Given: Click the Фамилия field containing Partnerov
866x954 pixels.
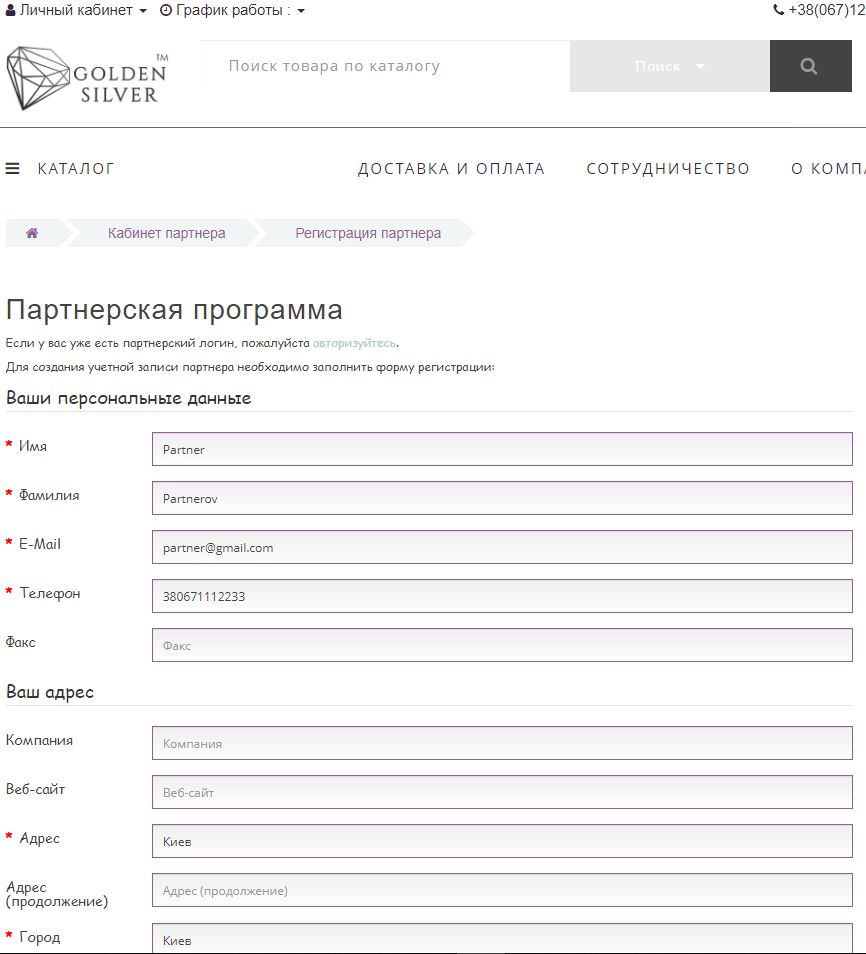Looking at the screenshot, I should point(502,498).
